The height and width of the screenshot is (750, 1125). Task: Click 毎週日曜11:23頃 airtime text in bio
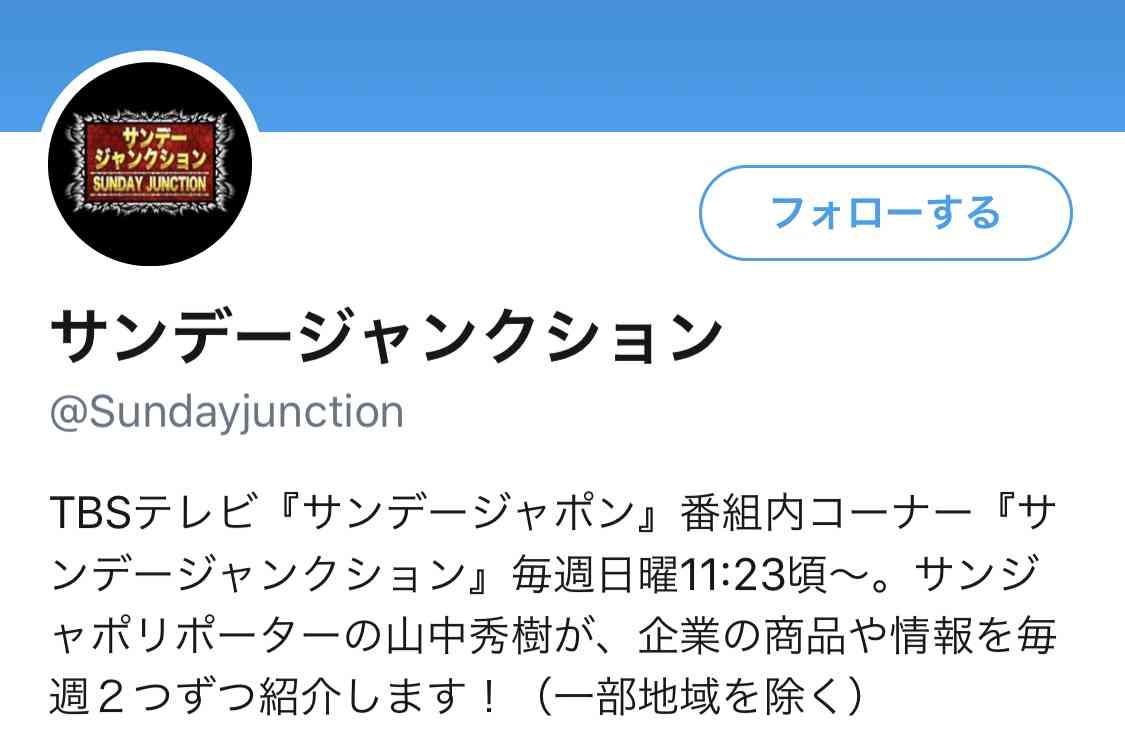tap(669, 574)
